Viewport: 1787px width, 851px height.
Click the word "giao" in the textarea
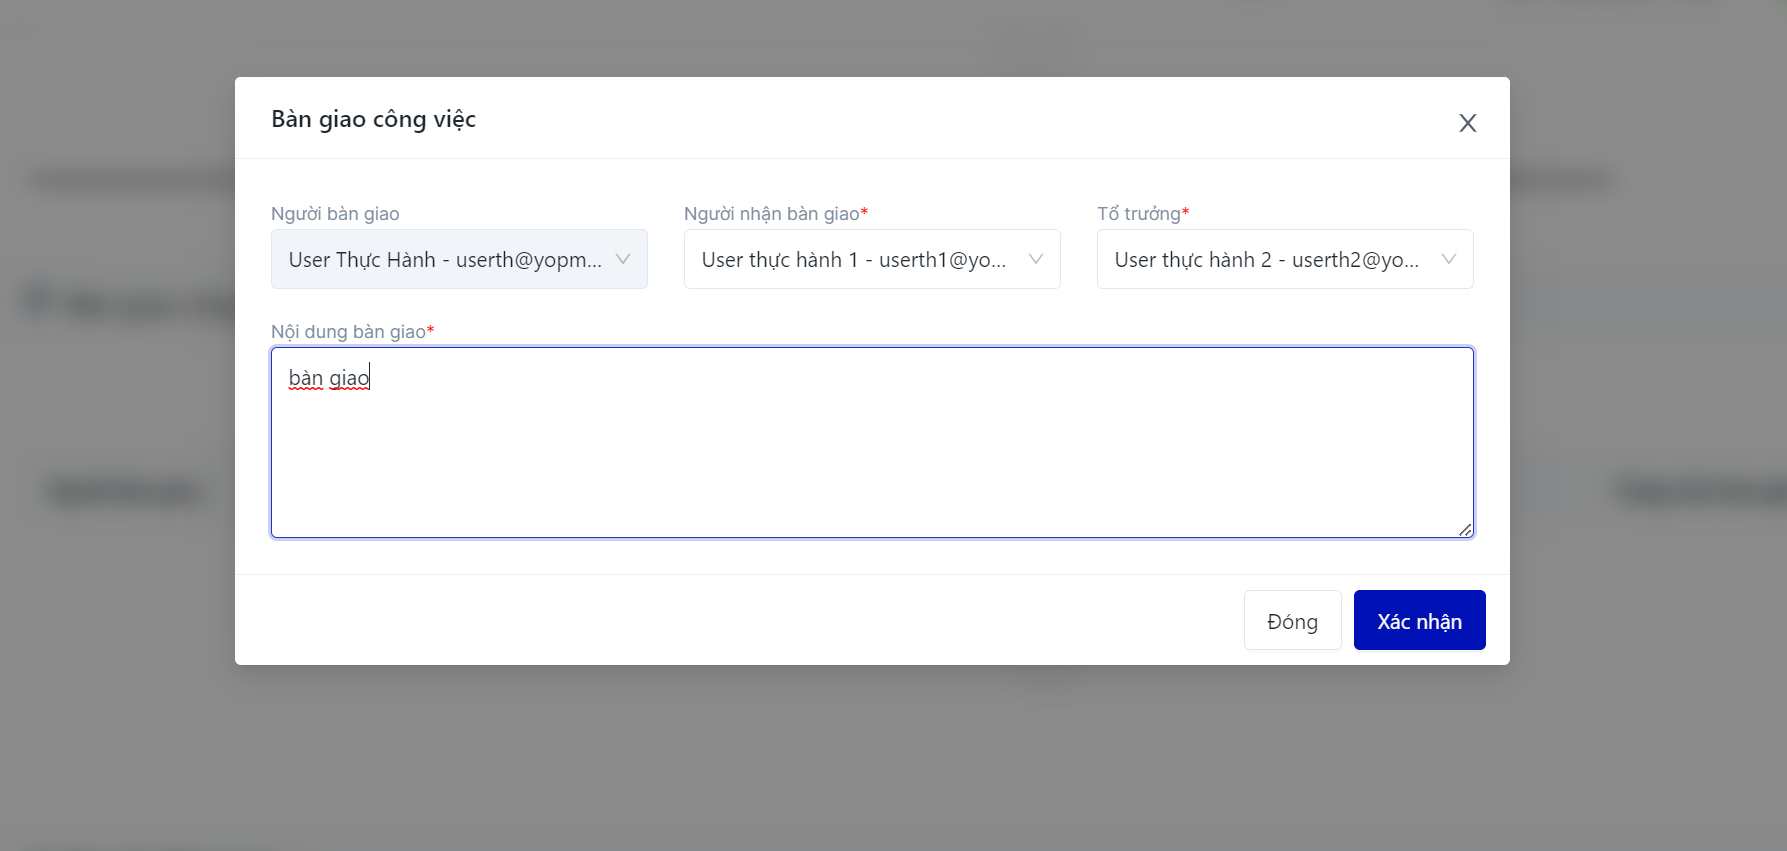pyautogui.click(x=349, y=378)
